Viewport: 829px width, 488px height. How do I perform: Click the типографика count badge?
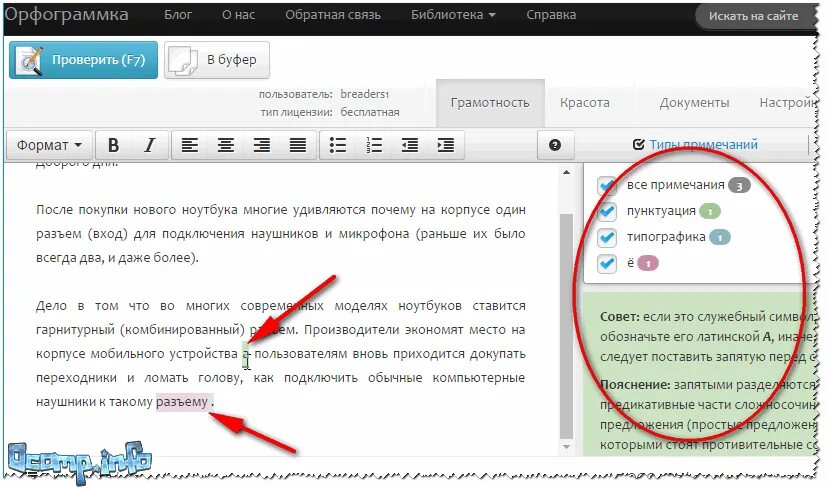(720, 237)
